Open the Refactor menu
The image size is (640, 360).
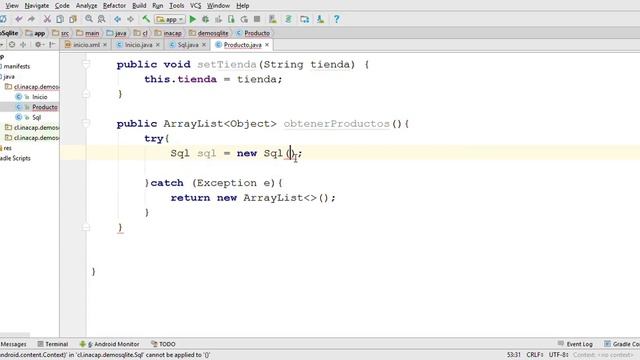click(x=114, y=6)
